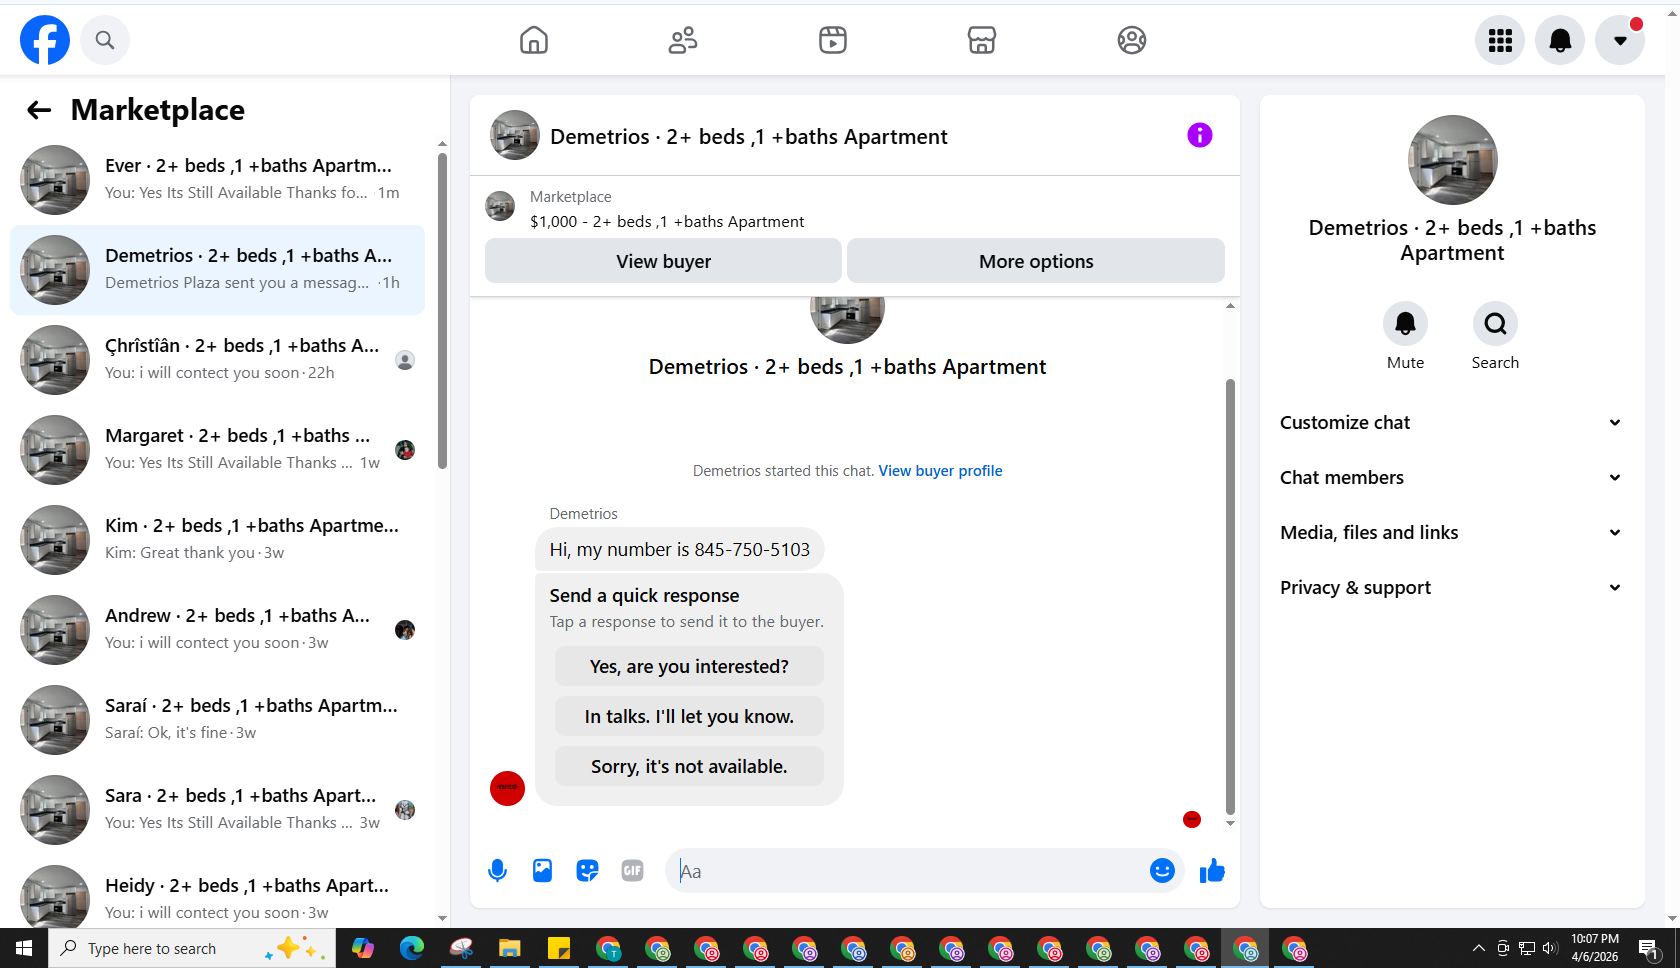Image resolution: width=1680 pixels, height=968 pixels.
Task: Click Demetrios's red avatar beside the message
Action: 507,788
